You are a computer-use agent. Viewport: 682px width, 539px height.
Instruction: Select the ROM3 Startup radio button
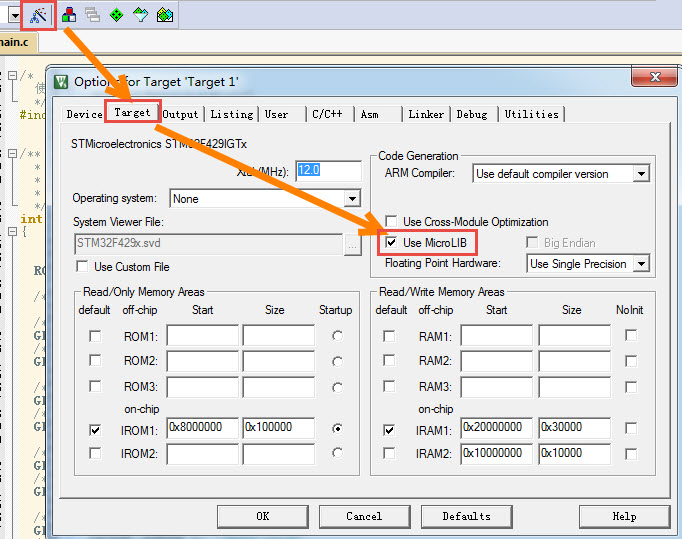(337, 387)
